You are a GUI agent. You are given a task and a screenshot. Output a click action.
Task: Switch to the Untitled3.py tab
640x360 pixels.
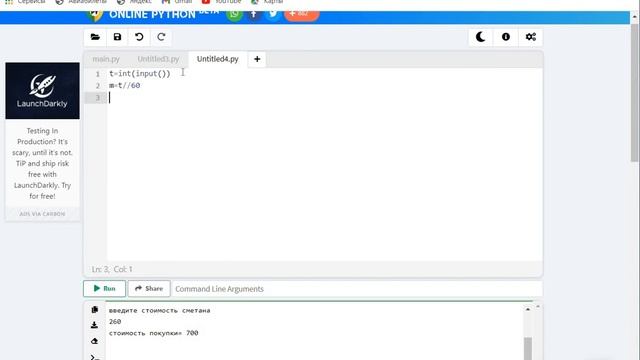[158, 59]
